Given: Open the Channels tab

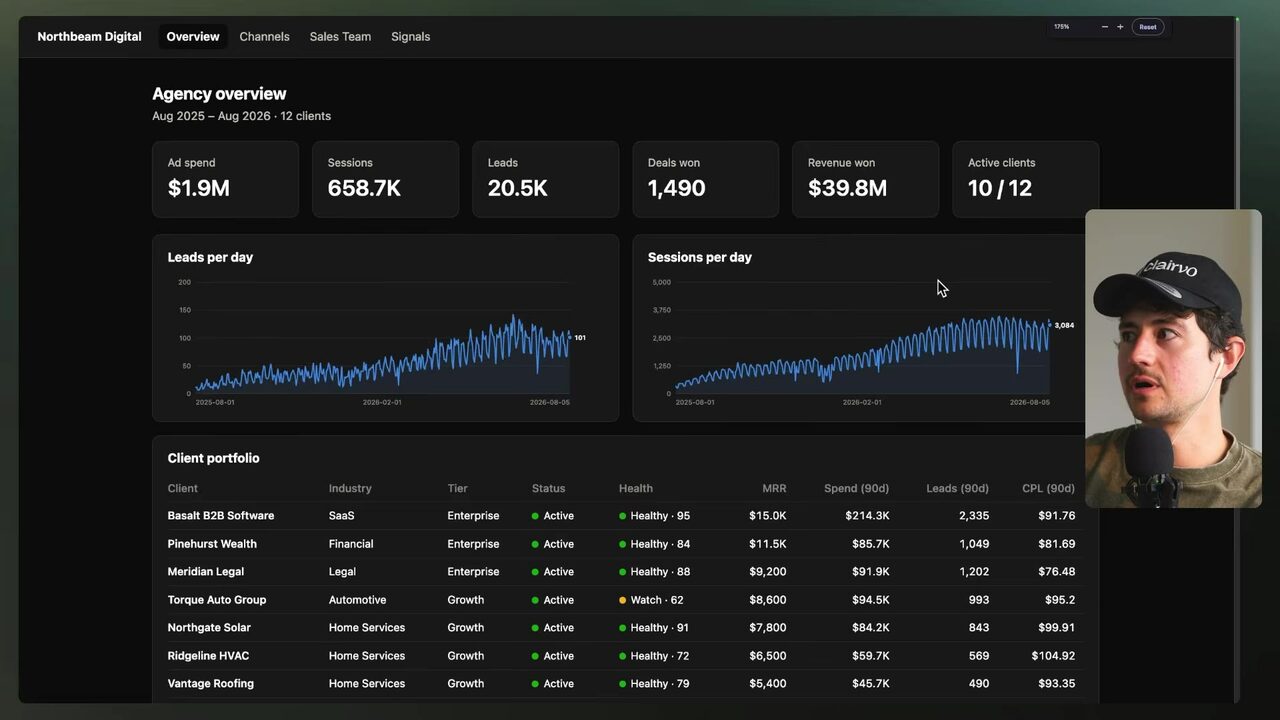Looking at the screenshot, I should [x=265, y=37].
